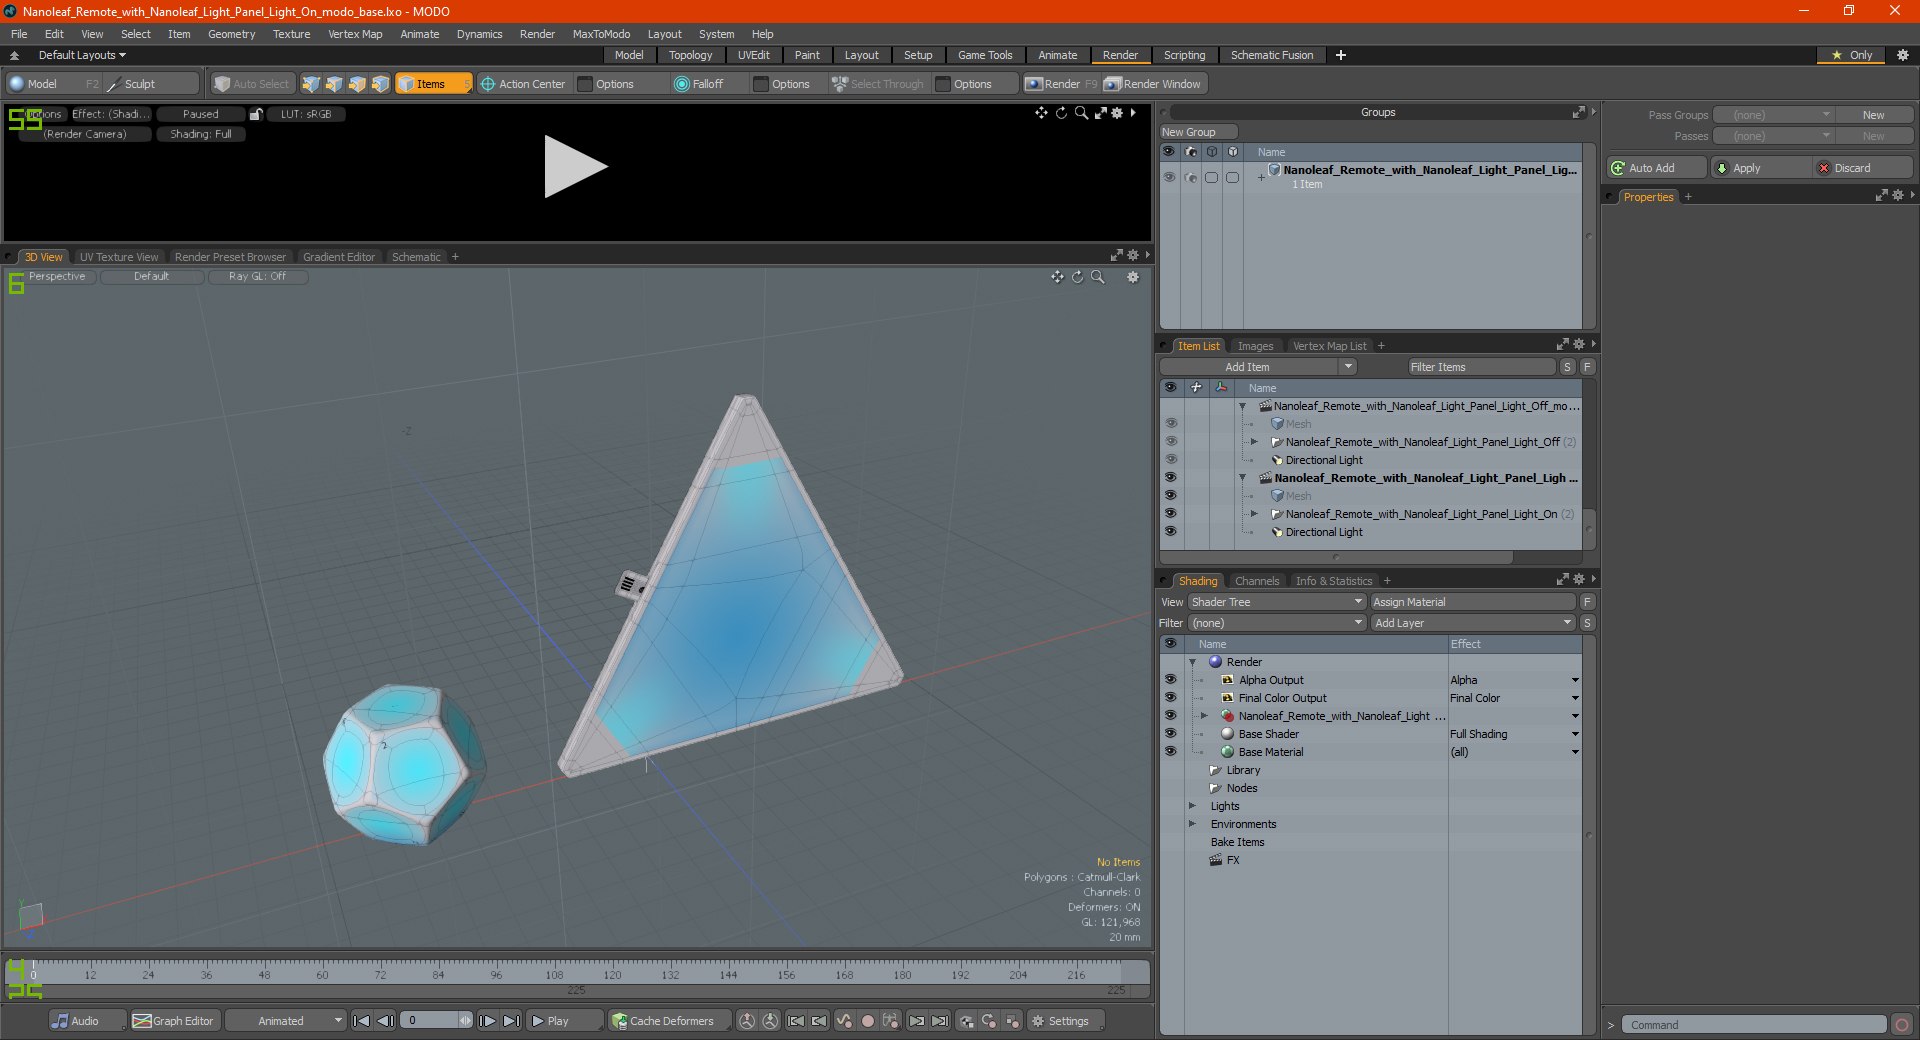Open the Add Layer dropdown

point(1474,623)
